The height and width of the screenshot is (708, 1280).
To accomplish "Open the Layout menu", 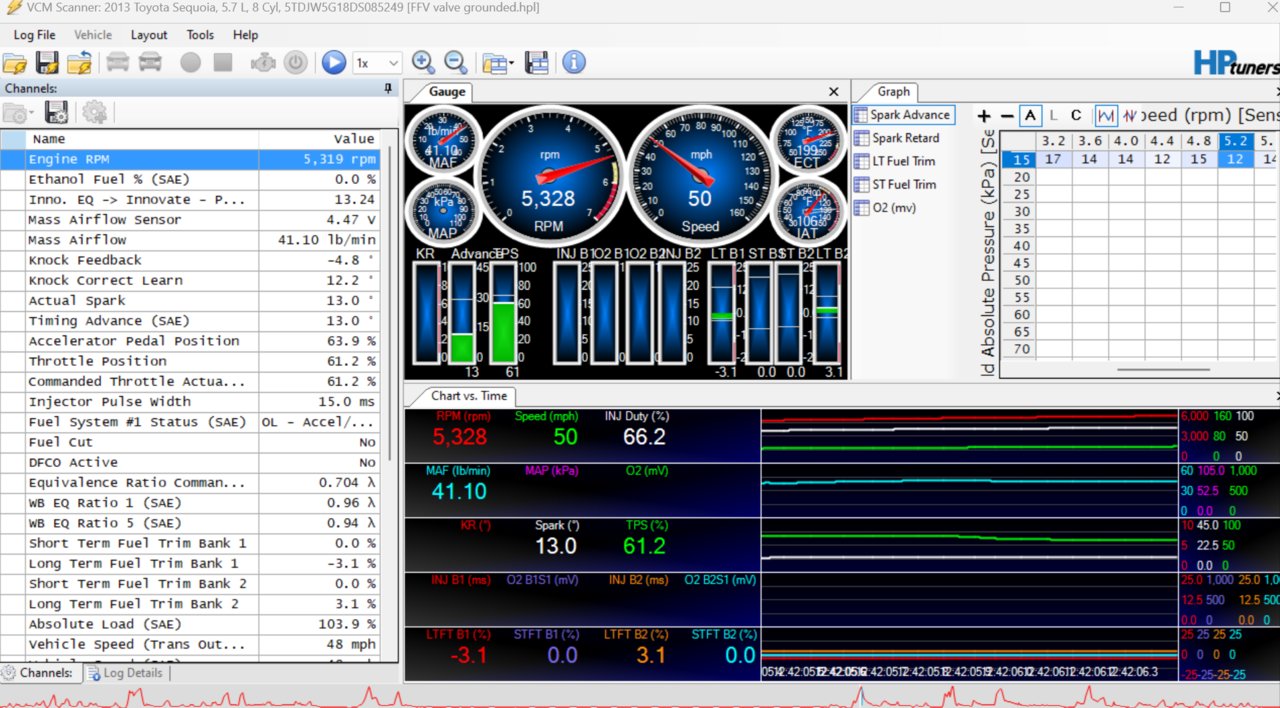I will pos(149,34).
